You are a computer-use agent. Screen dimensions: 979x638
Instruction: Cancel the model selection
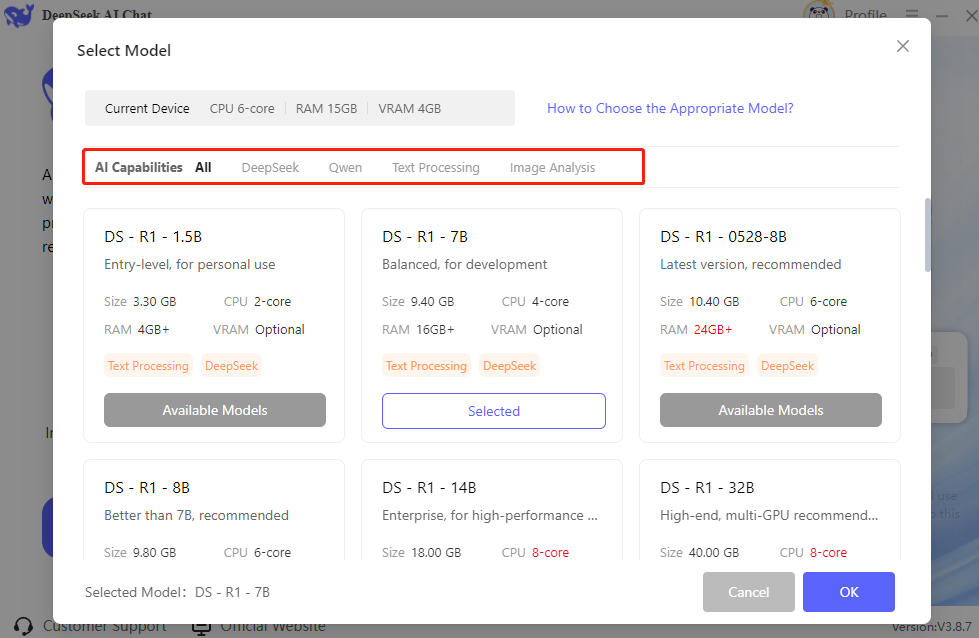[x=749, y=592]
